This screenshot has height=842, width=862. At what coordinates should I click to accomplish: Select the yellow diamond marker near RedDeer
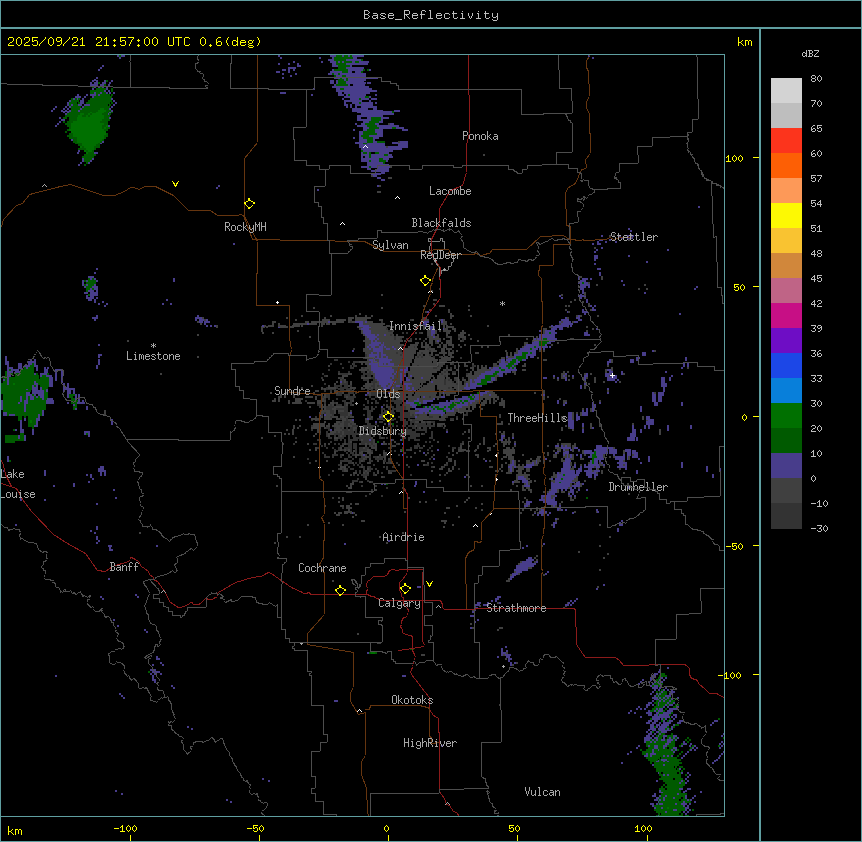click(426, 280)
